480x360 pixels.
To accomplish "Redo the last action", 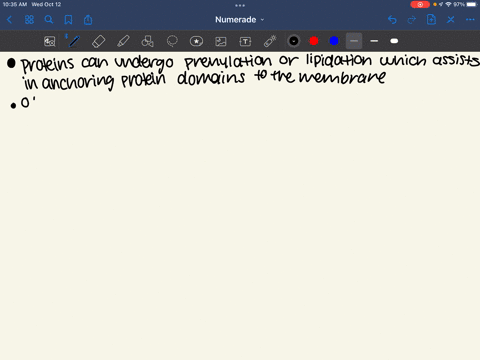I will pyautogui.click(x=412, y=20).
